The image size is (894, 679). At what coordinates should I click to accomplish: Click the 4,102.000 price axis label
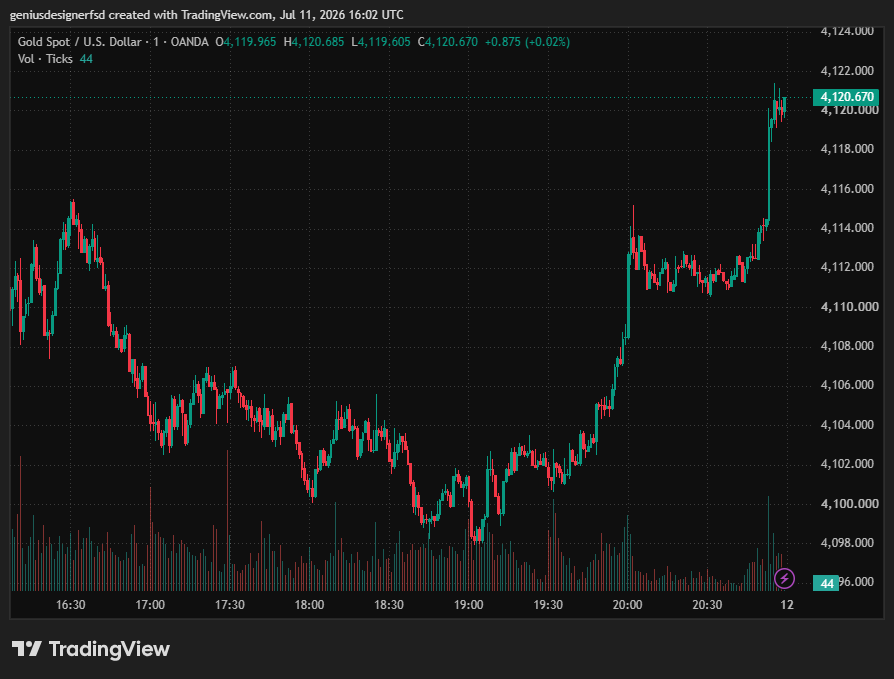coord(847,464)
